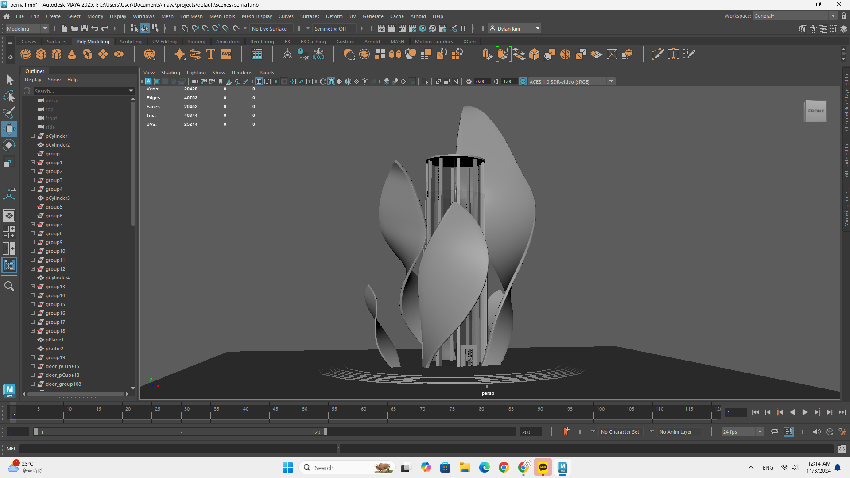Click the No Live Surface button
Viewport: 850px width, 478px height.
(x=272, y=29)
